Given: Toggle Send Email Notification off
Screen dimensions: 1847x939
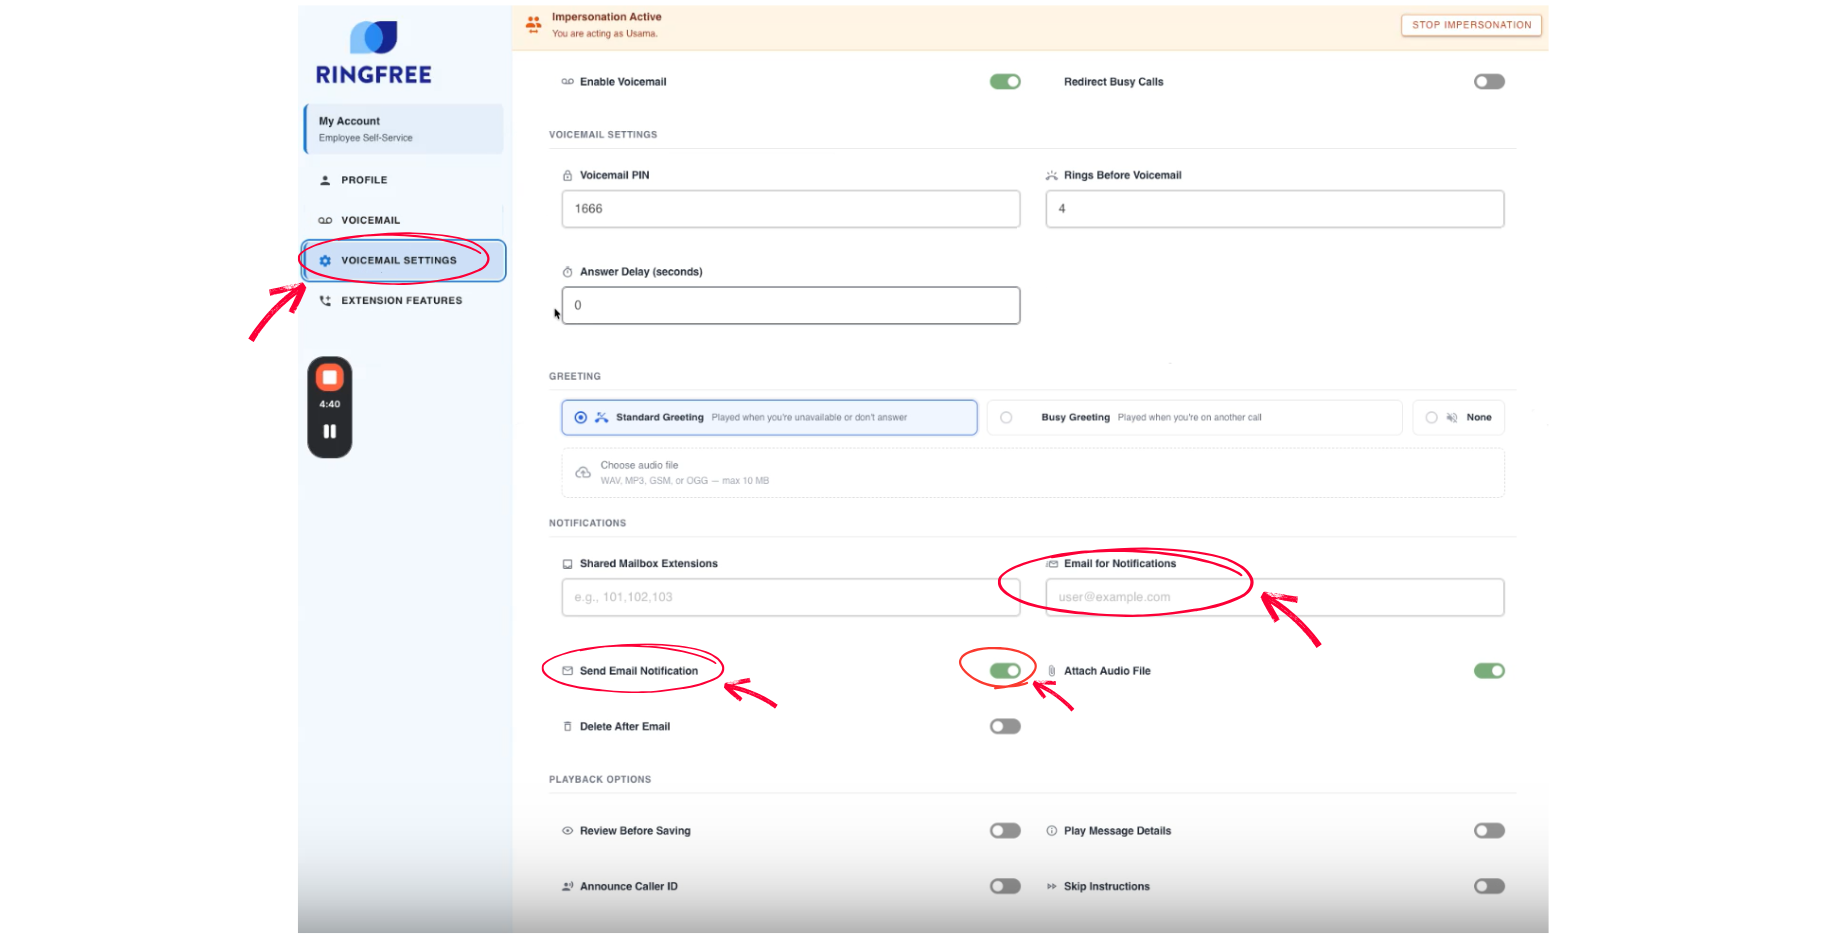Looking at the screenshot, I should [1005, 671].
